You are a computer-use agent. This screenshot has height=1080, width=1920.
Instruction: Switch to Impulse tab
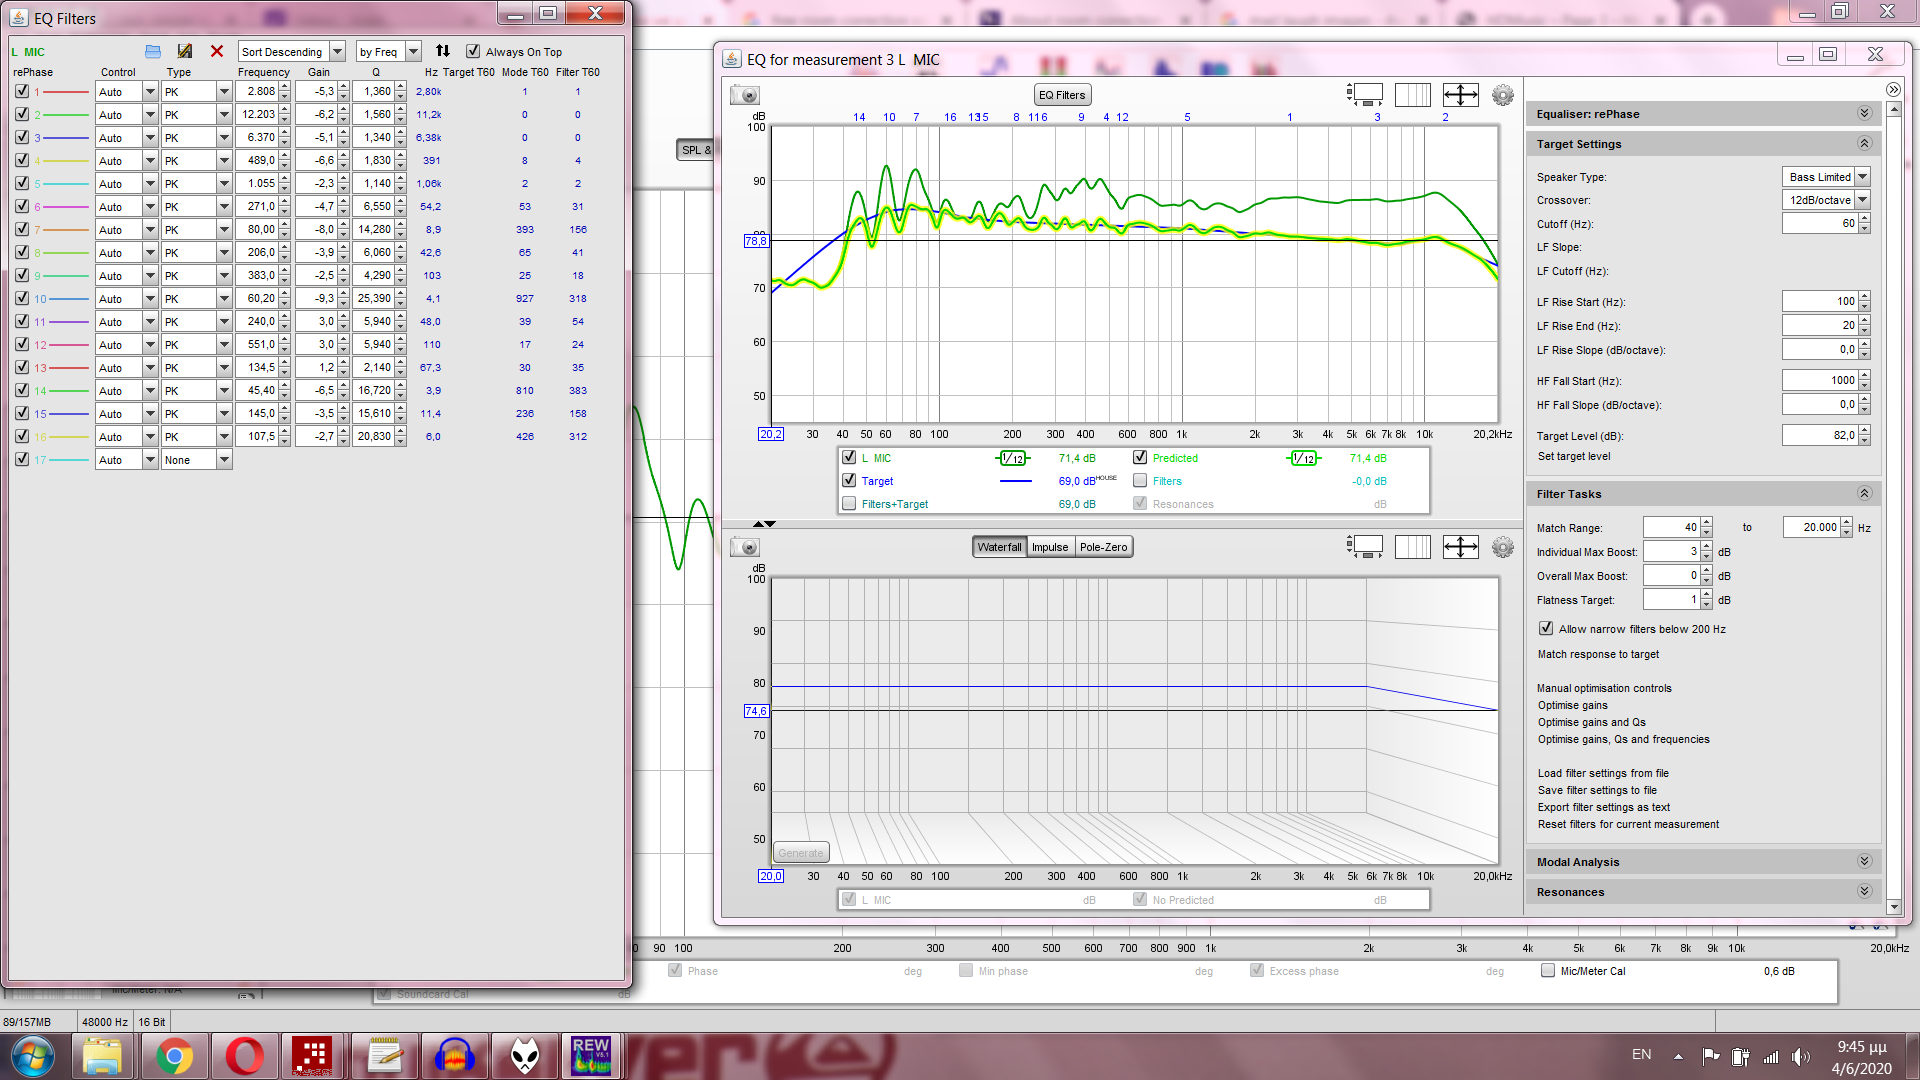point(1050,547)
